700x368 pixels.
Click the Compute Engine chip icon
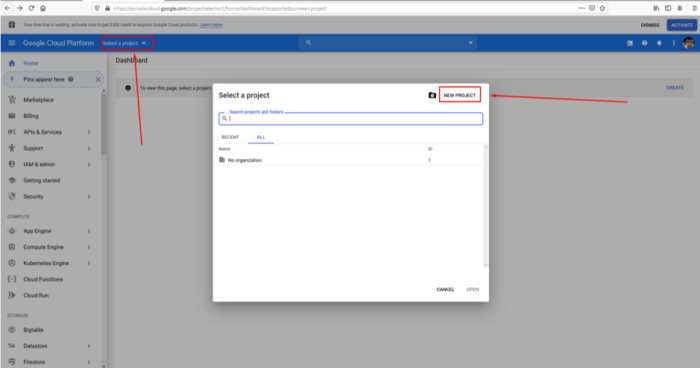(x=12, y=247)
